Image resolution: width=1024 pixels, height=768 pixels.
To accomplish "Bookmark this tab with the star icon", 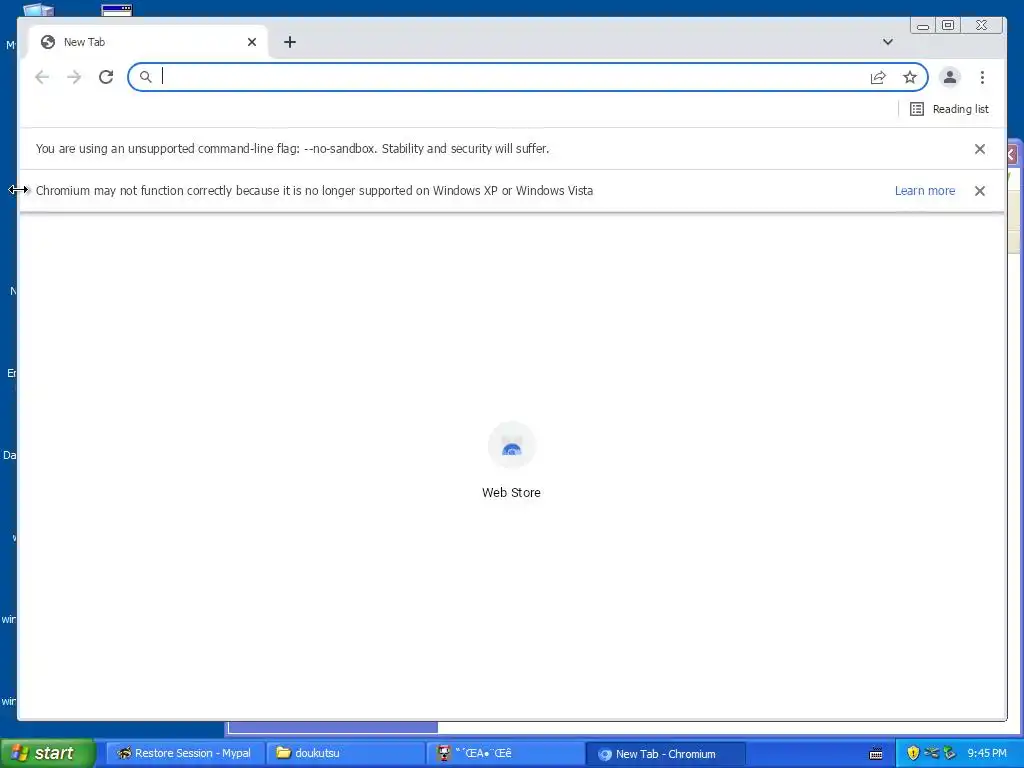I will click(910, 77).
